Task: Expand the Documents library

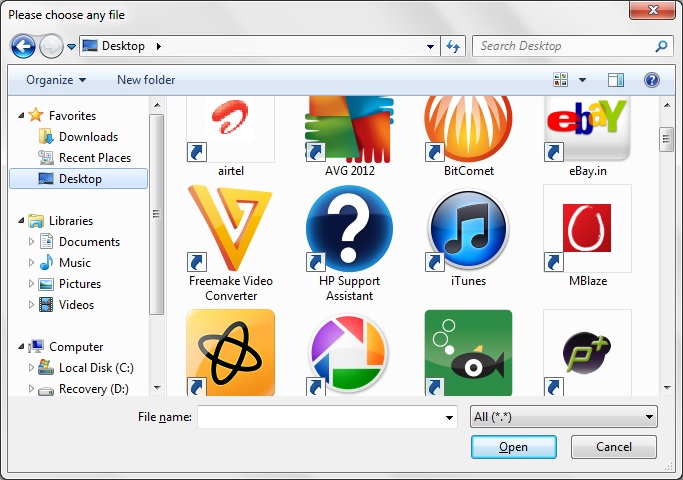Action: point(31,241)
